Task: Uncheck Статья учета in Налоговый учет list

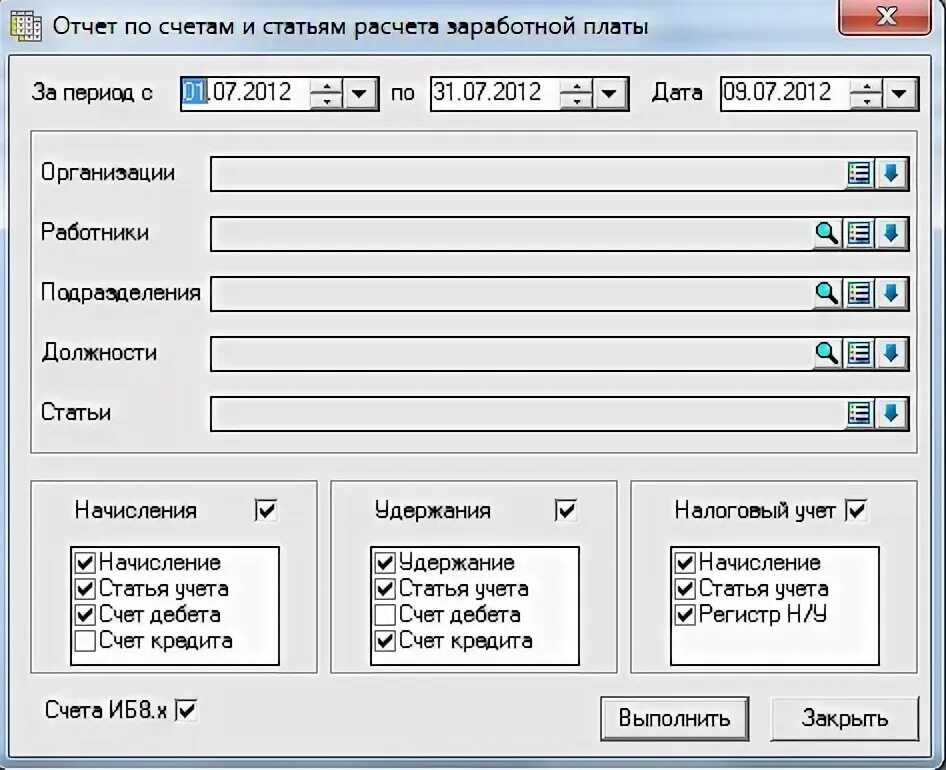Action: (x=685, y=589)
